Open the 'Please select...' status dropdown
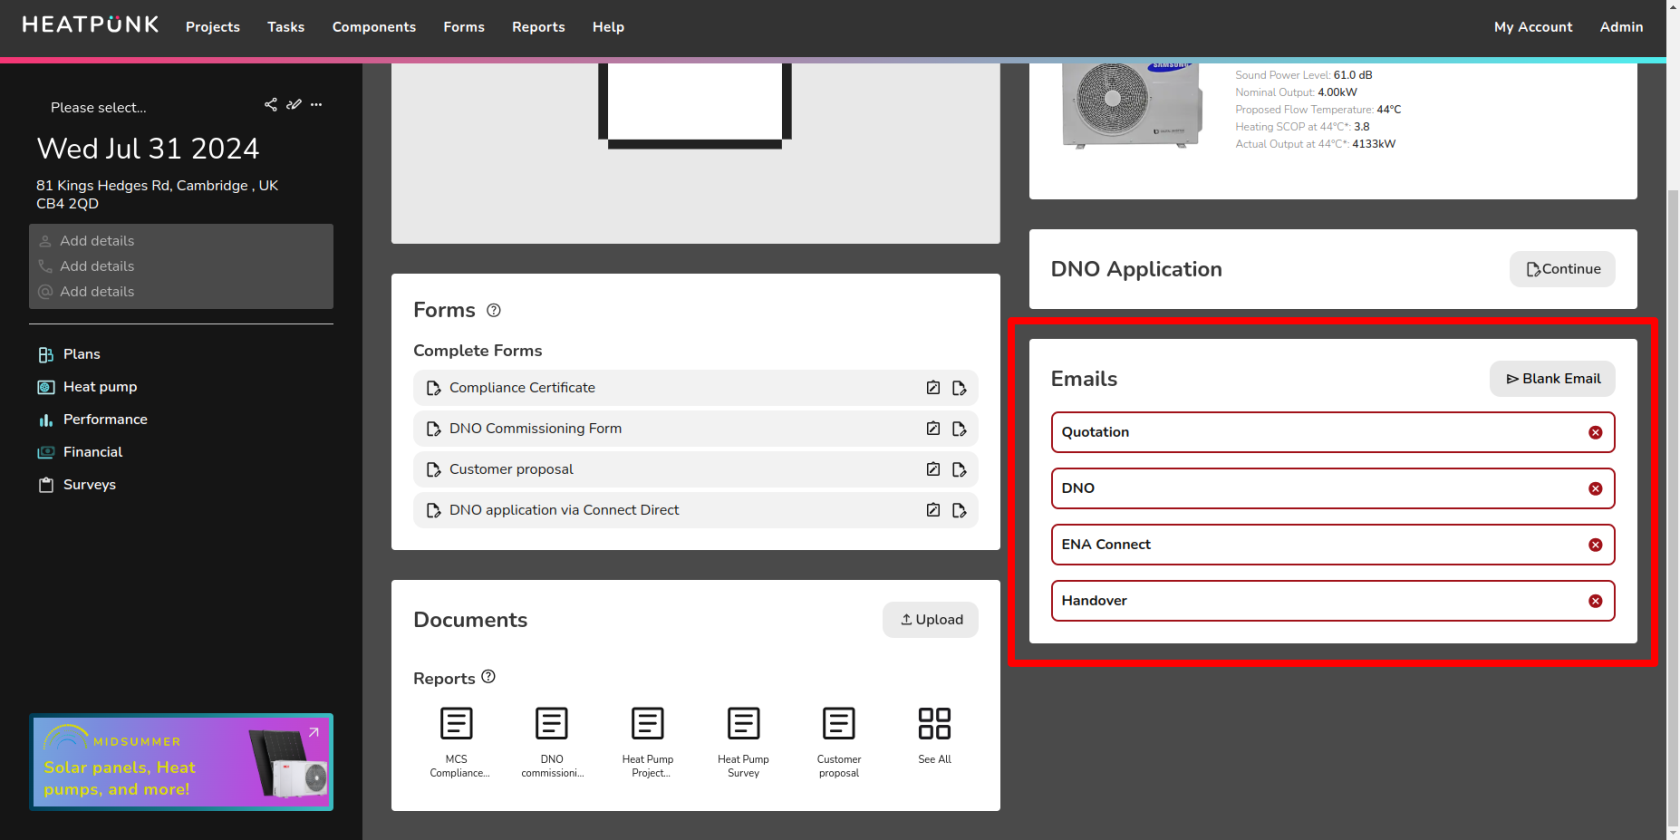Viewport: 1680px width, 840px height. point(98,107)
